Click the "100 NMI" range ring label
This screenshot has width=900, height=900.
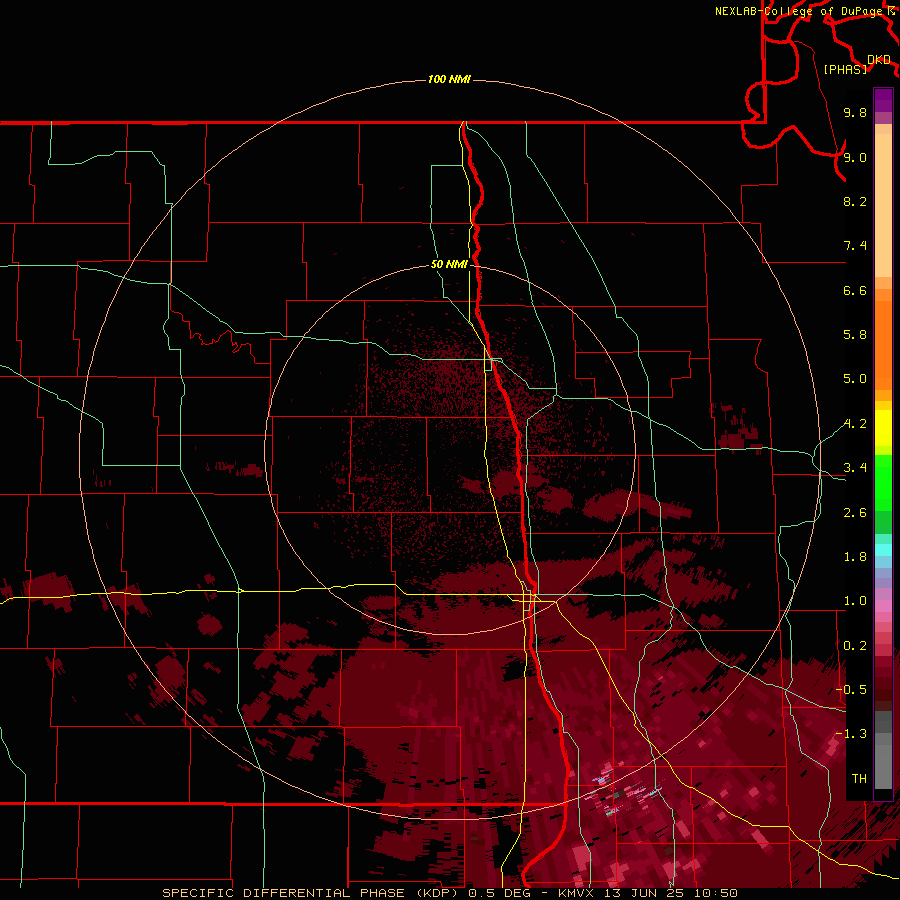click(449, 79)
